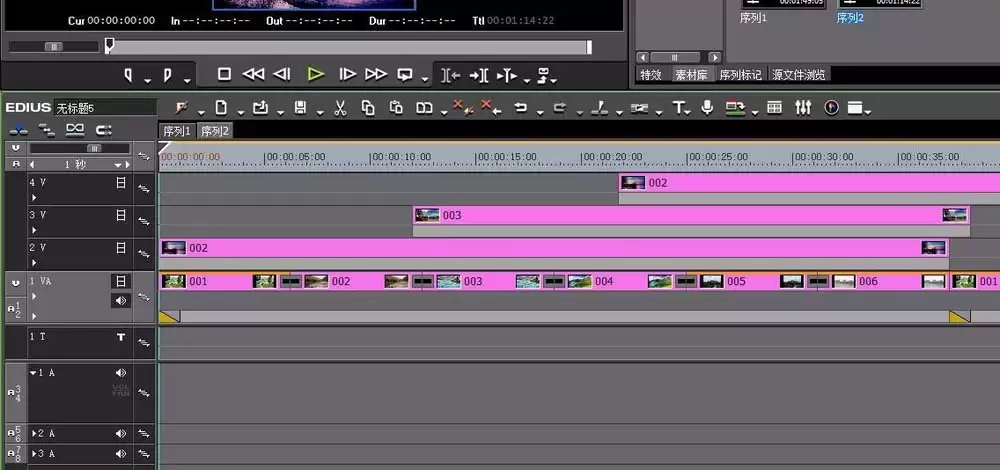Screen dimensions: 1000x470
Task: Open the 特效 panel tab
Action: 651,75
